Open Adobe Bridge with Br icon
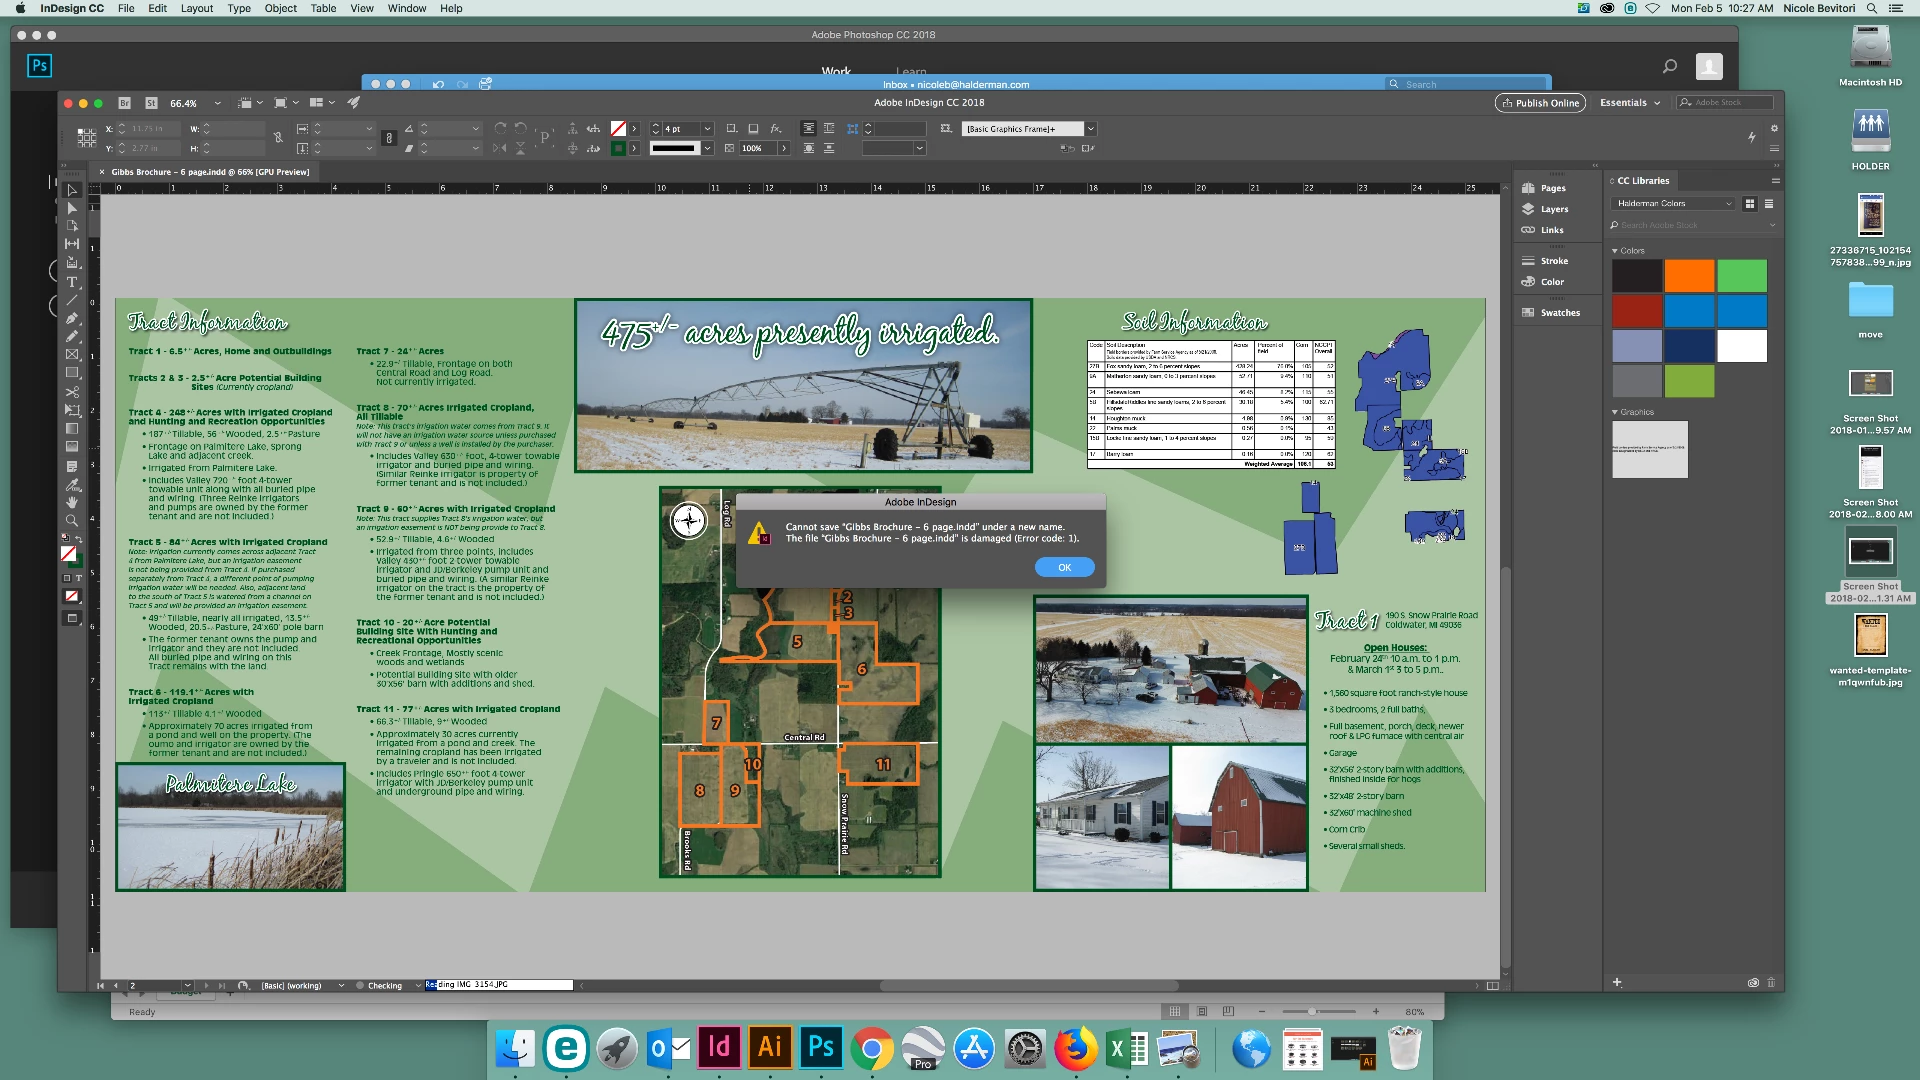The width and height of the screenshot is (1920, 1080). (125, 103)
